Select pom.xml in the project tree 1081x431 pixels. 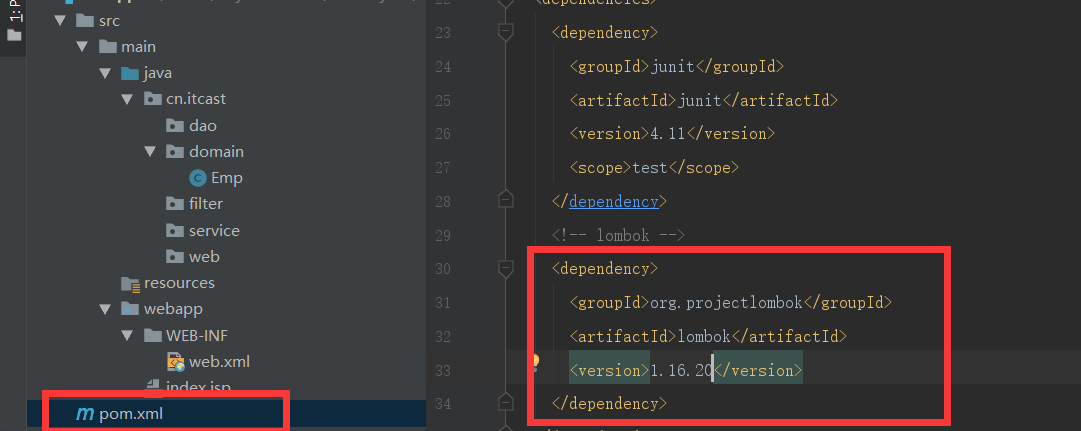(x=131, y=414)
